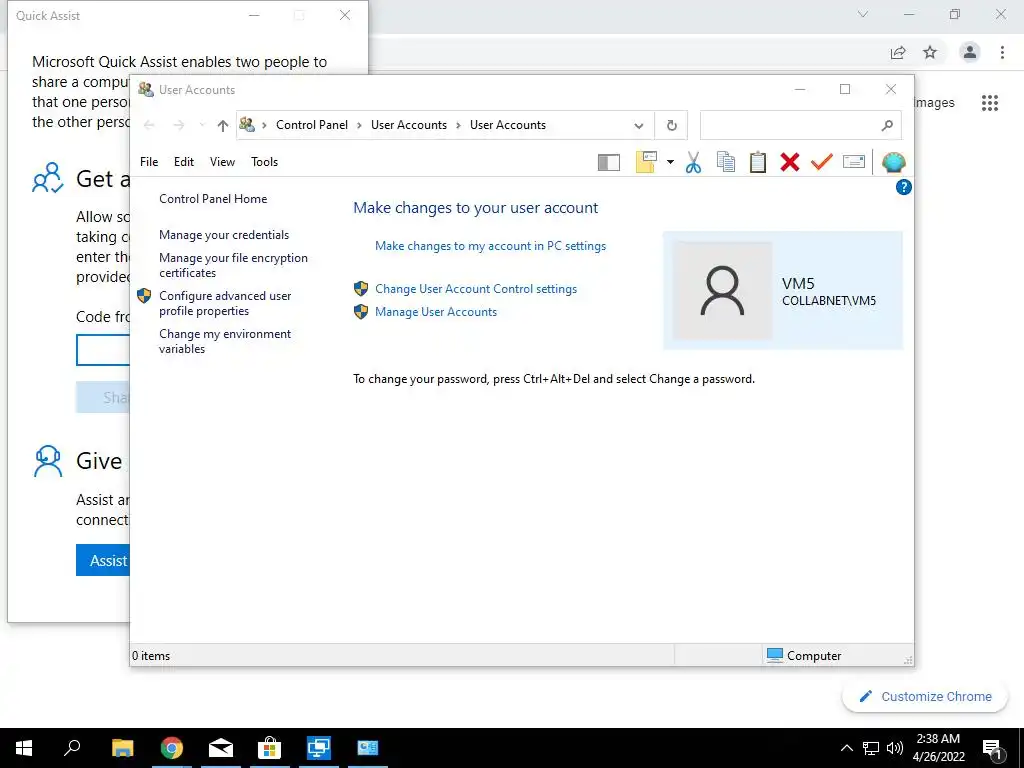Open the Tools menu
The width and height of the screenshot is (1024, 768).
pos(264,162)
